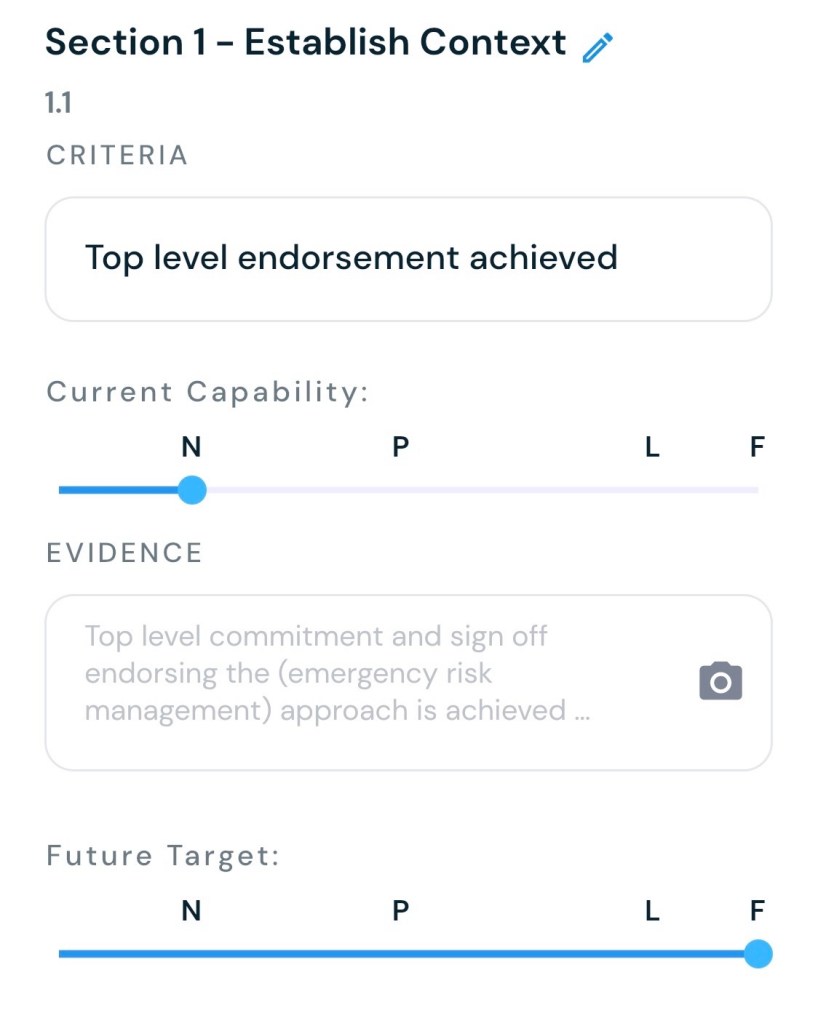Image resolution: width=818 pixels, height=1023 pixels.
Task: Click the pencil edit icon beside Section 1
Action: [597, 47]
